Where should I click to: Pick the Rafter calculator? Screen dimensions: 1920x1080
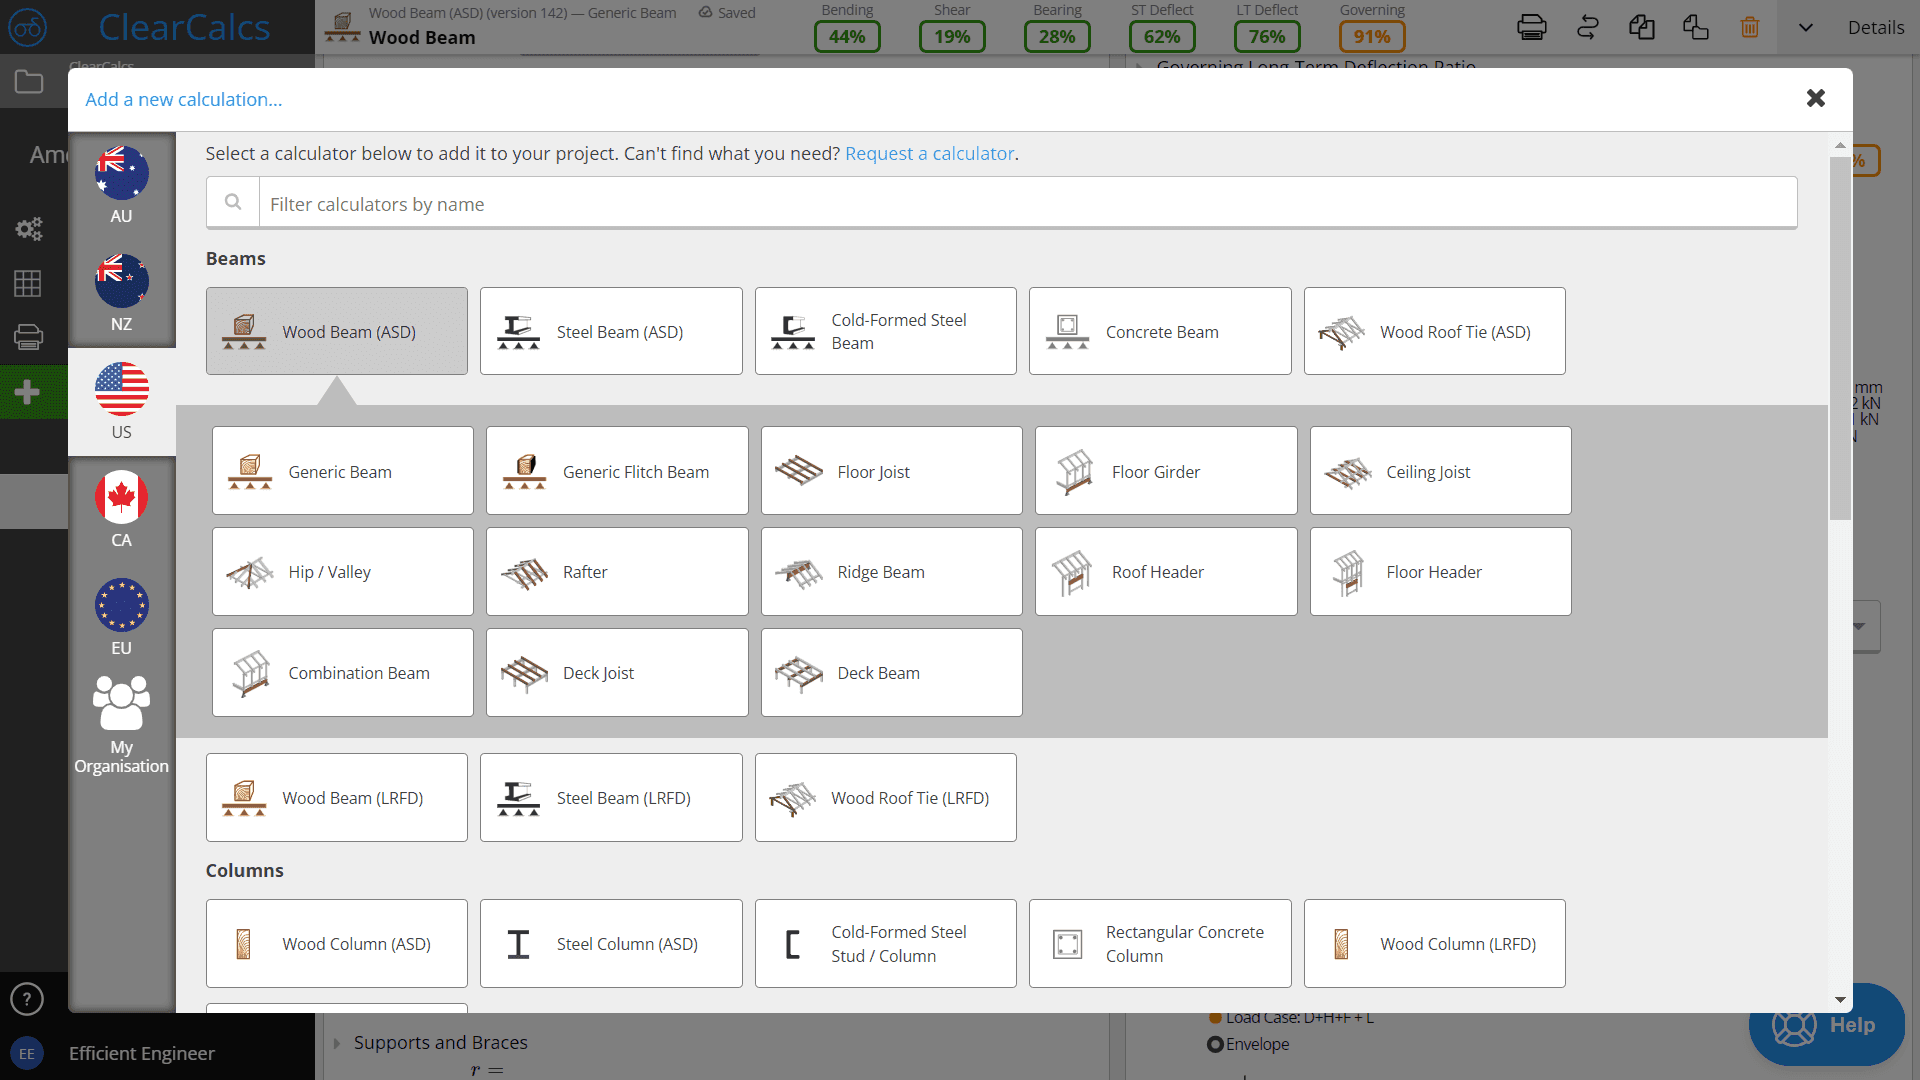tap(617, 571)
